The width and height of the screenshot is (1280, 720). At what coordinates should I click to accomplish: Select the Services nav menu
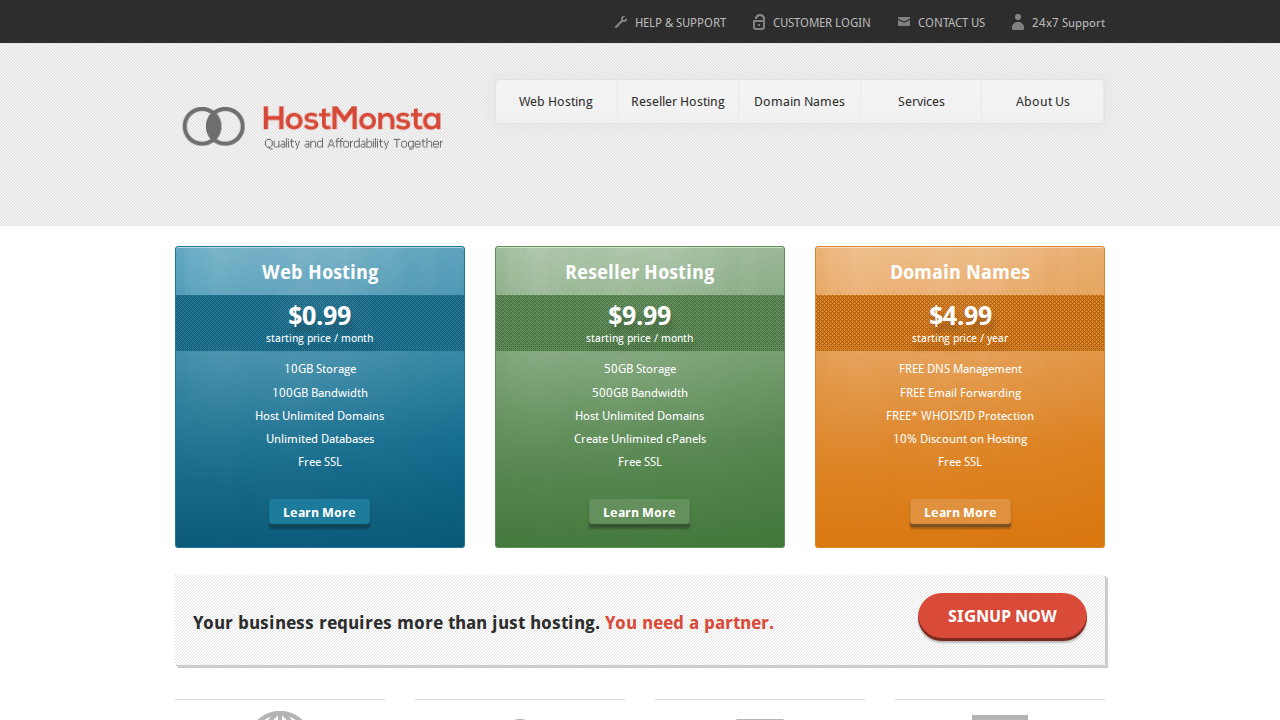pyautogui.click(x=921, y=101)
